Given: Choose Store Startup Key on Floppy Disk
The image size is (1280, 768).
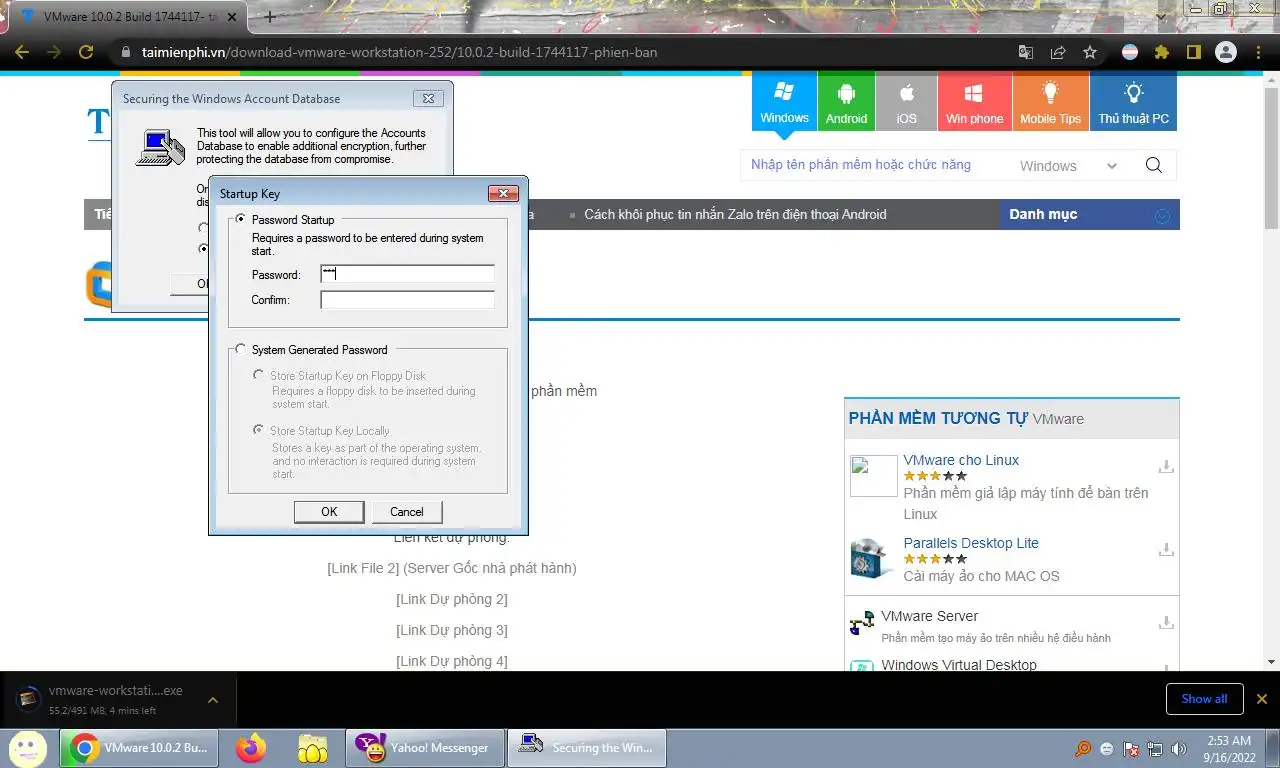Looking at the screenshot, I should [x=260, y=375].
